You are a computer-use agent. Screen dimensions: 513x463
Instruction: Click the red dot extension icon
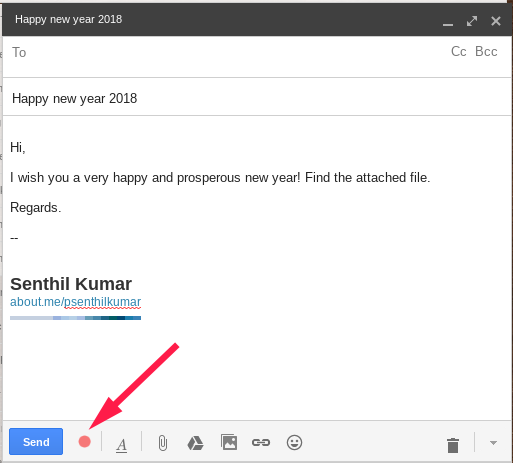[x=84, y=442]
